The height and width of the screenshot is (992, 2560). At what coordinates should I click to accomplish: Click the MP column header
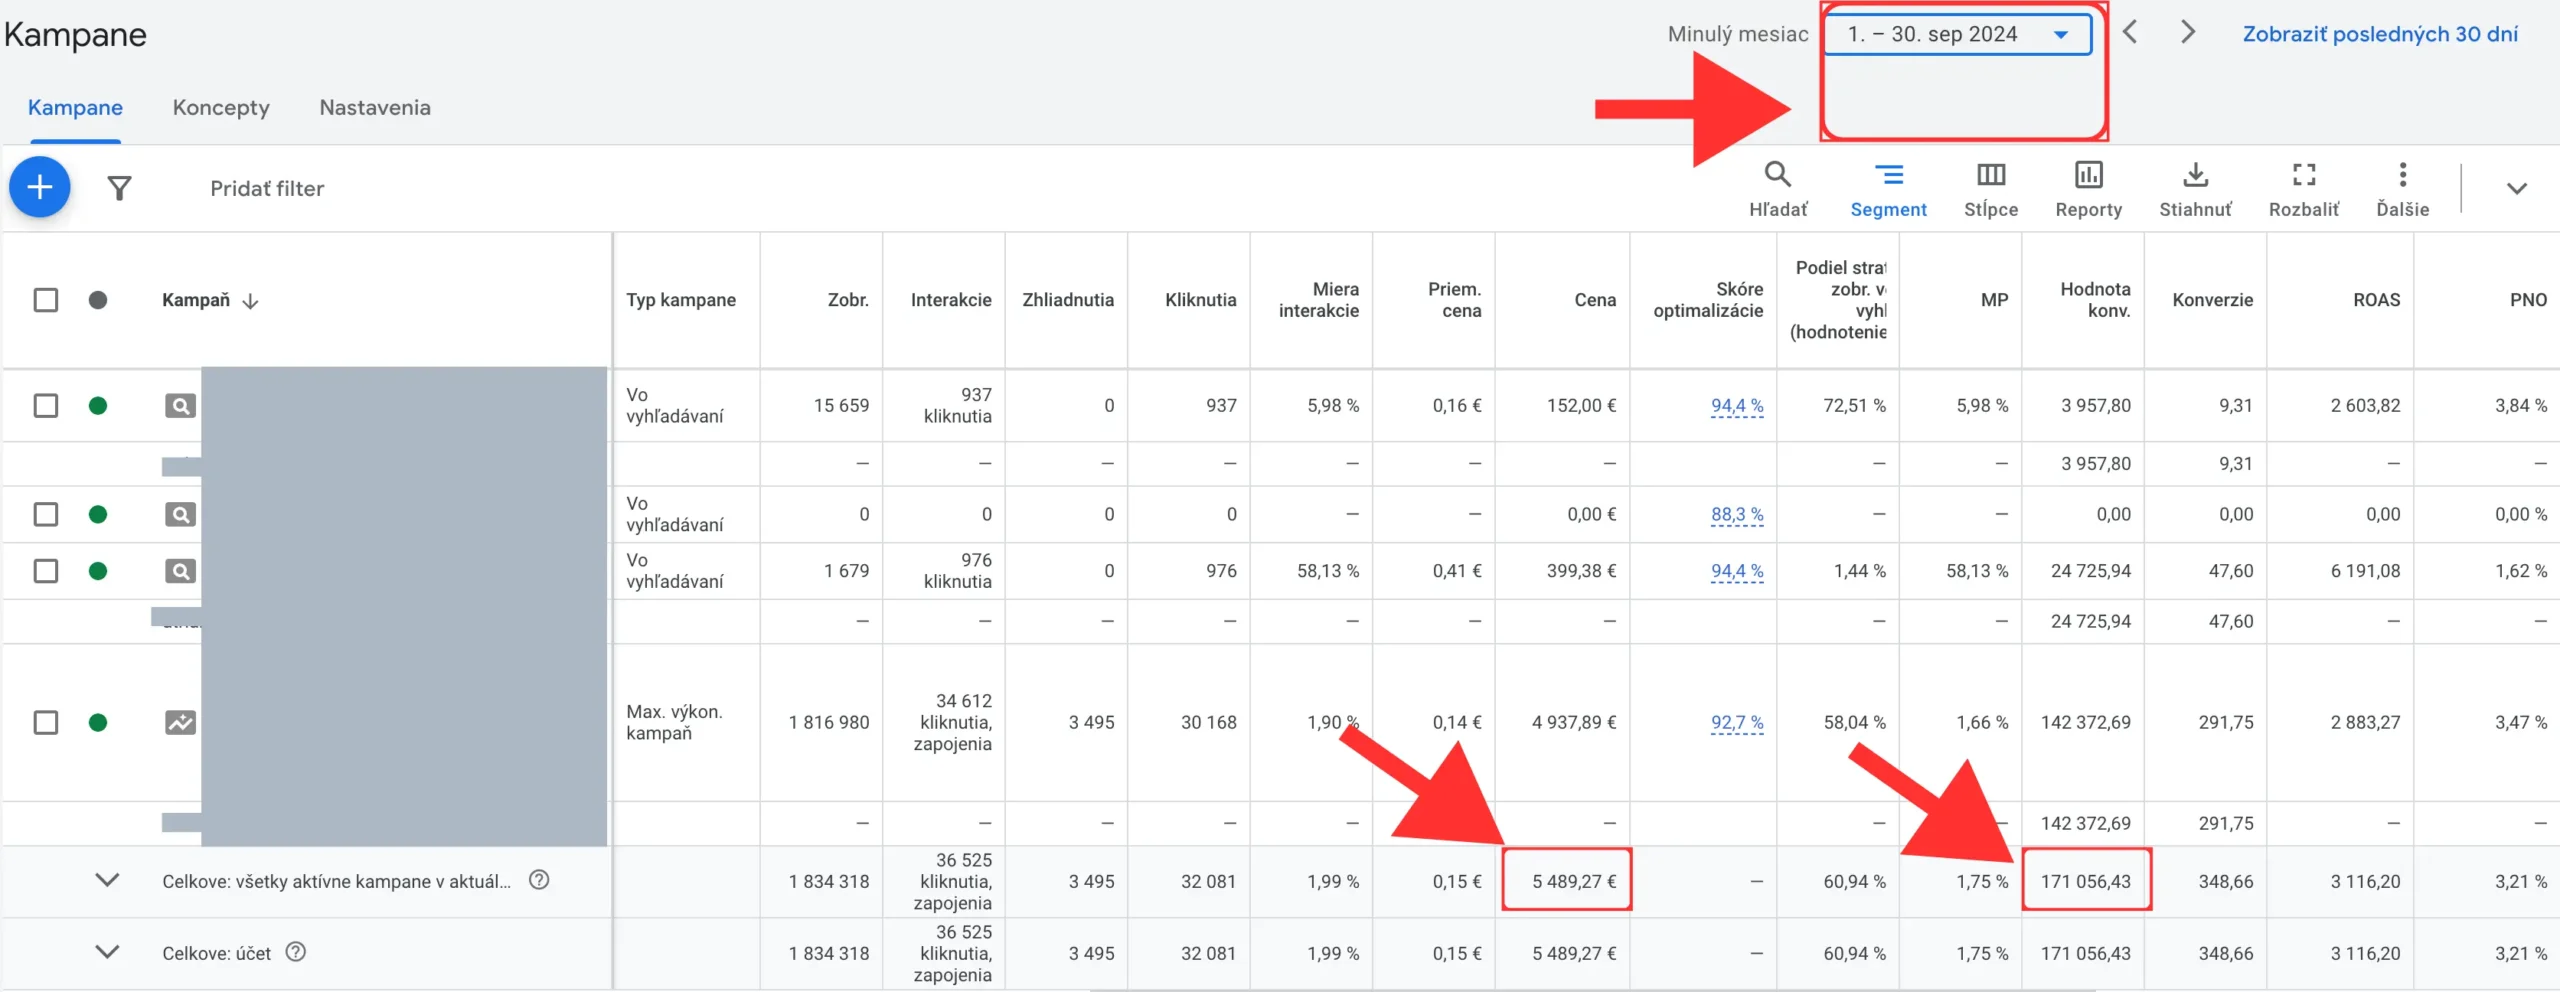1994,300
